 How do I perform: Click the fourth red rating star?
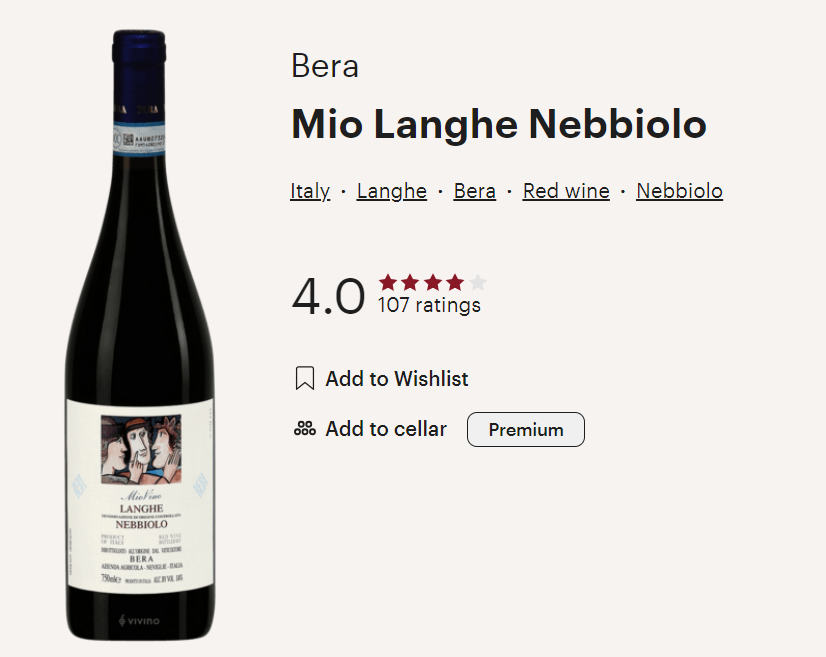(455, 282)
